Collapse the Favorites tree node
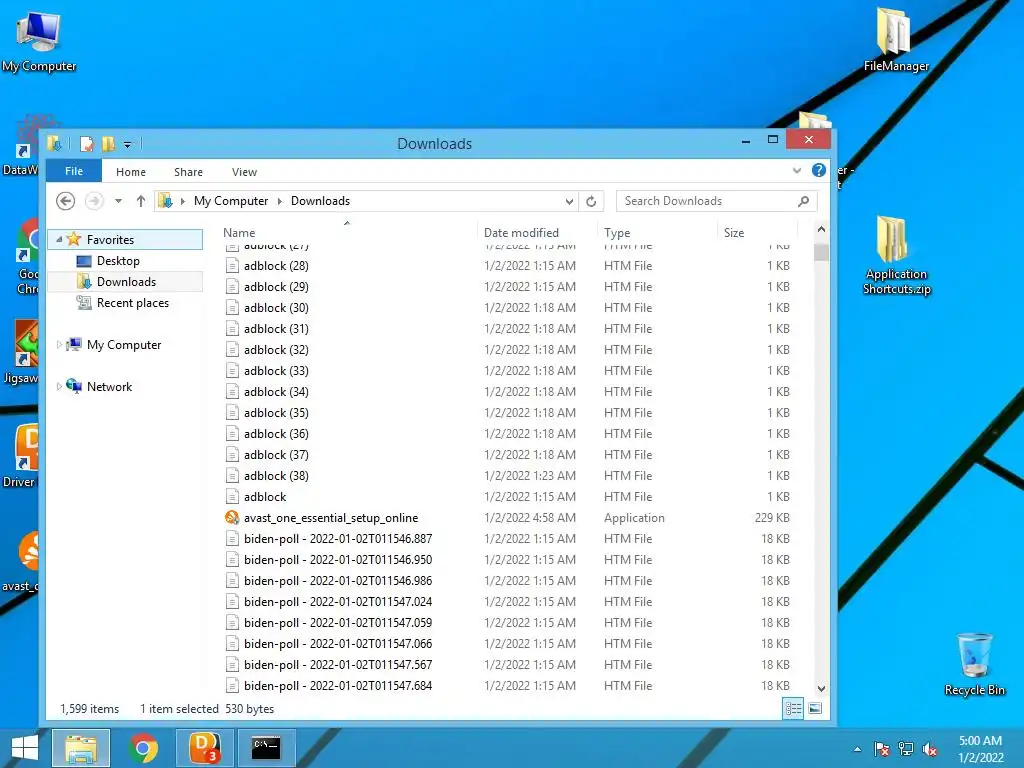This screenshot has width=1024, height=768. (59, 240)
